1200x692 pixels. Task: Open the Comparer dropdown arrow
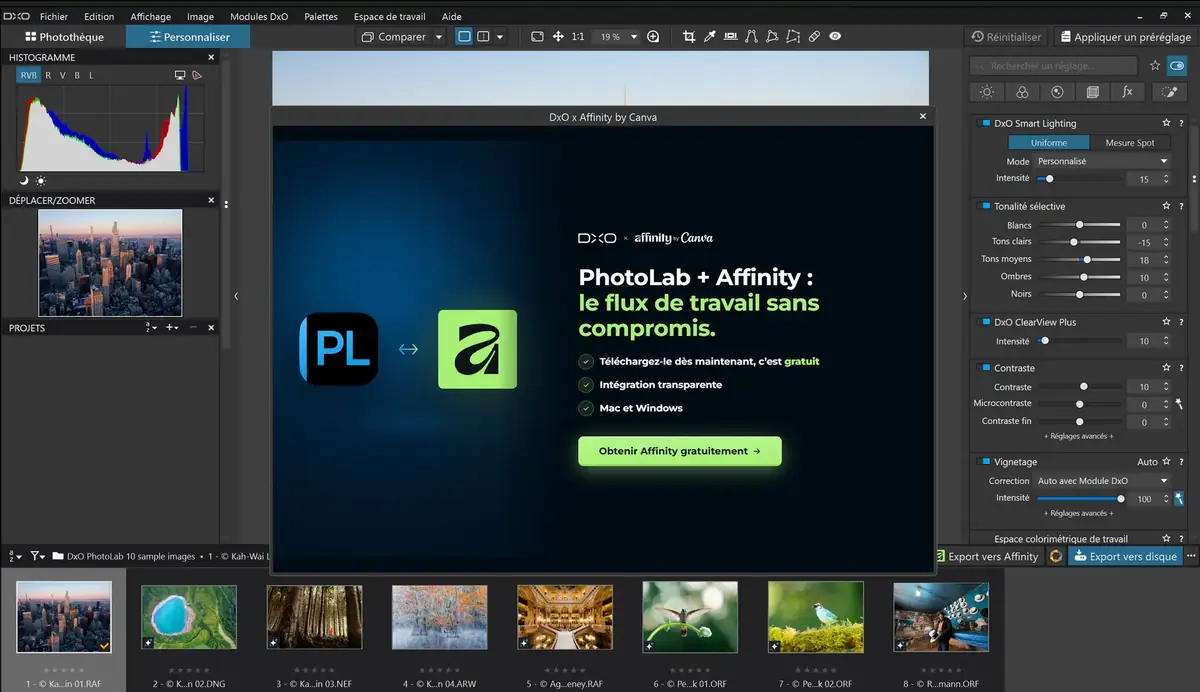point(439,37)
